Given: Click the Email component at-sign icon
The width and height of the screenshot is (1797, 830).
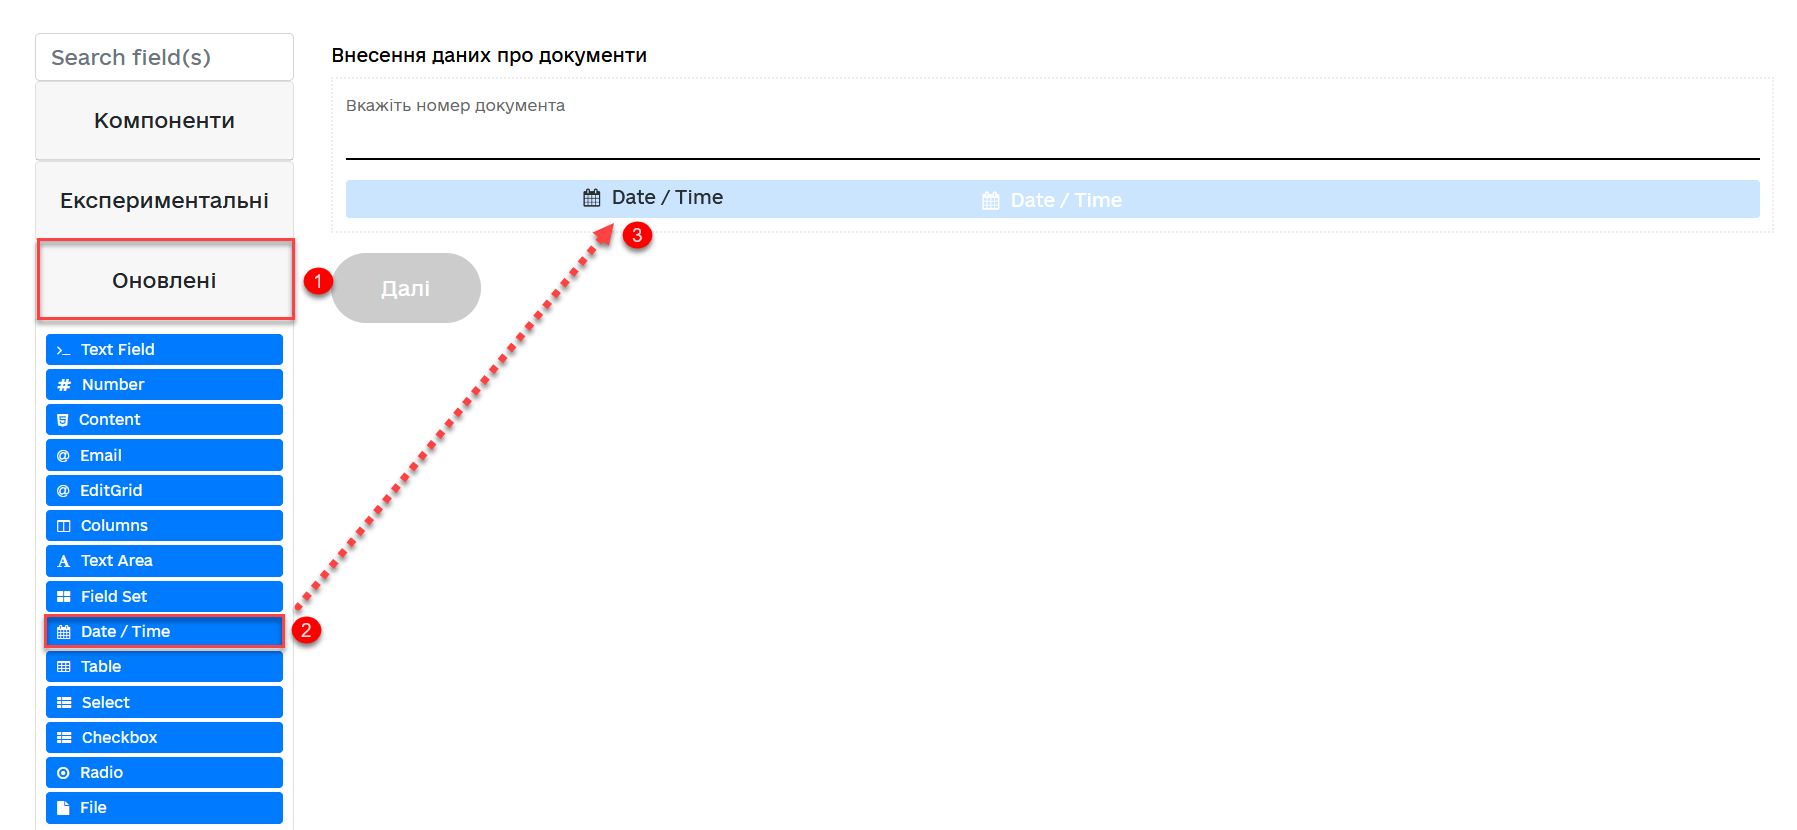Looking at the screenshot, I should click(x=63, y=456).
